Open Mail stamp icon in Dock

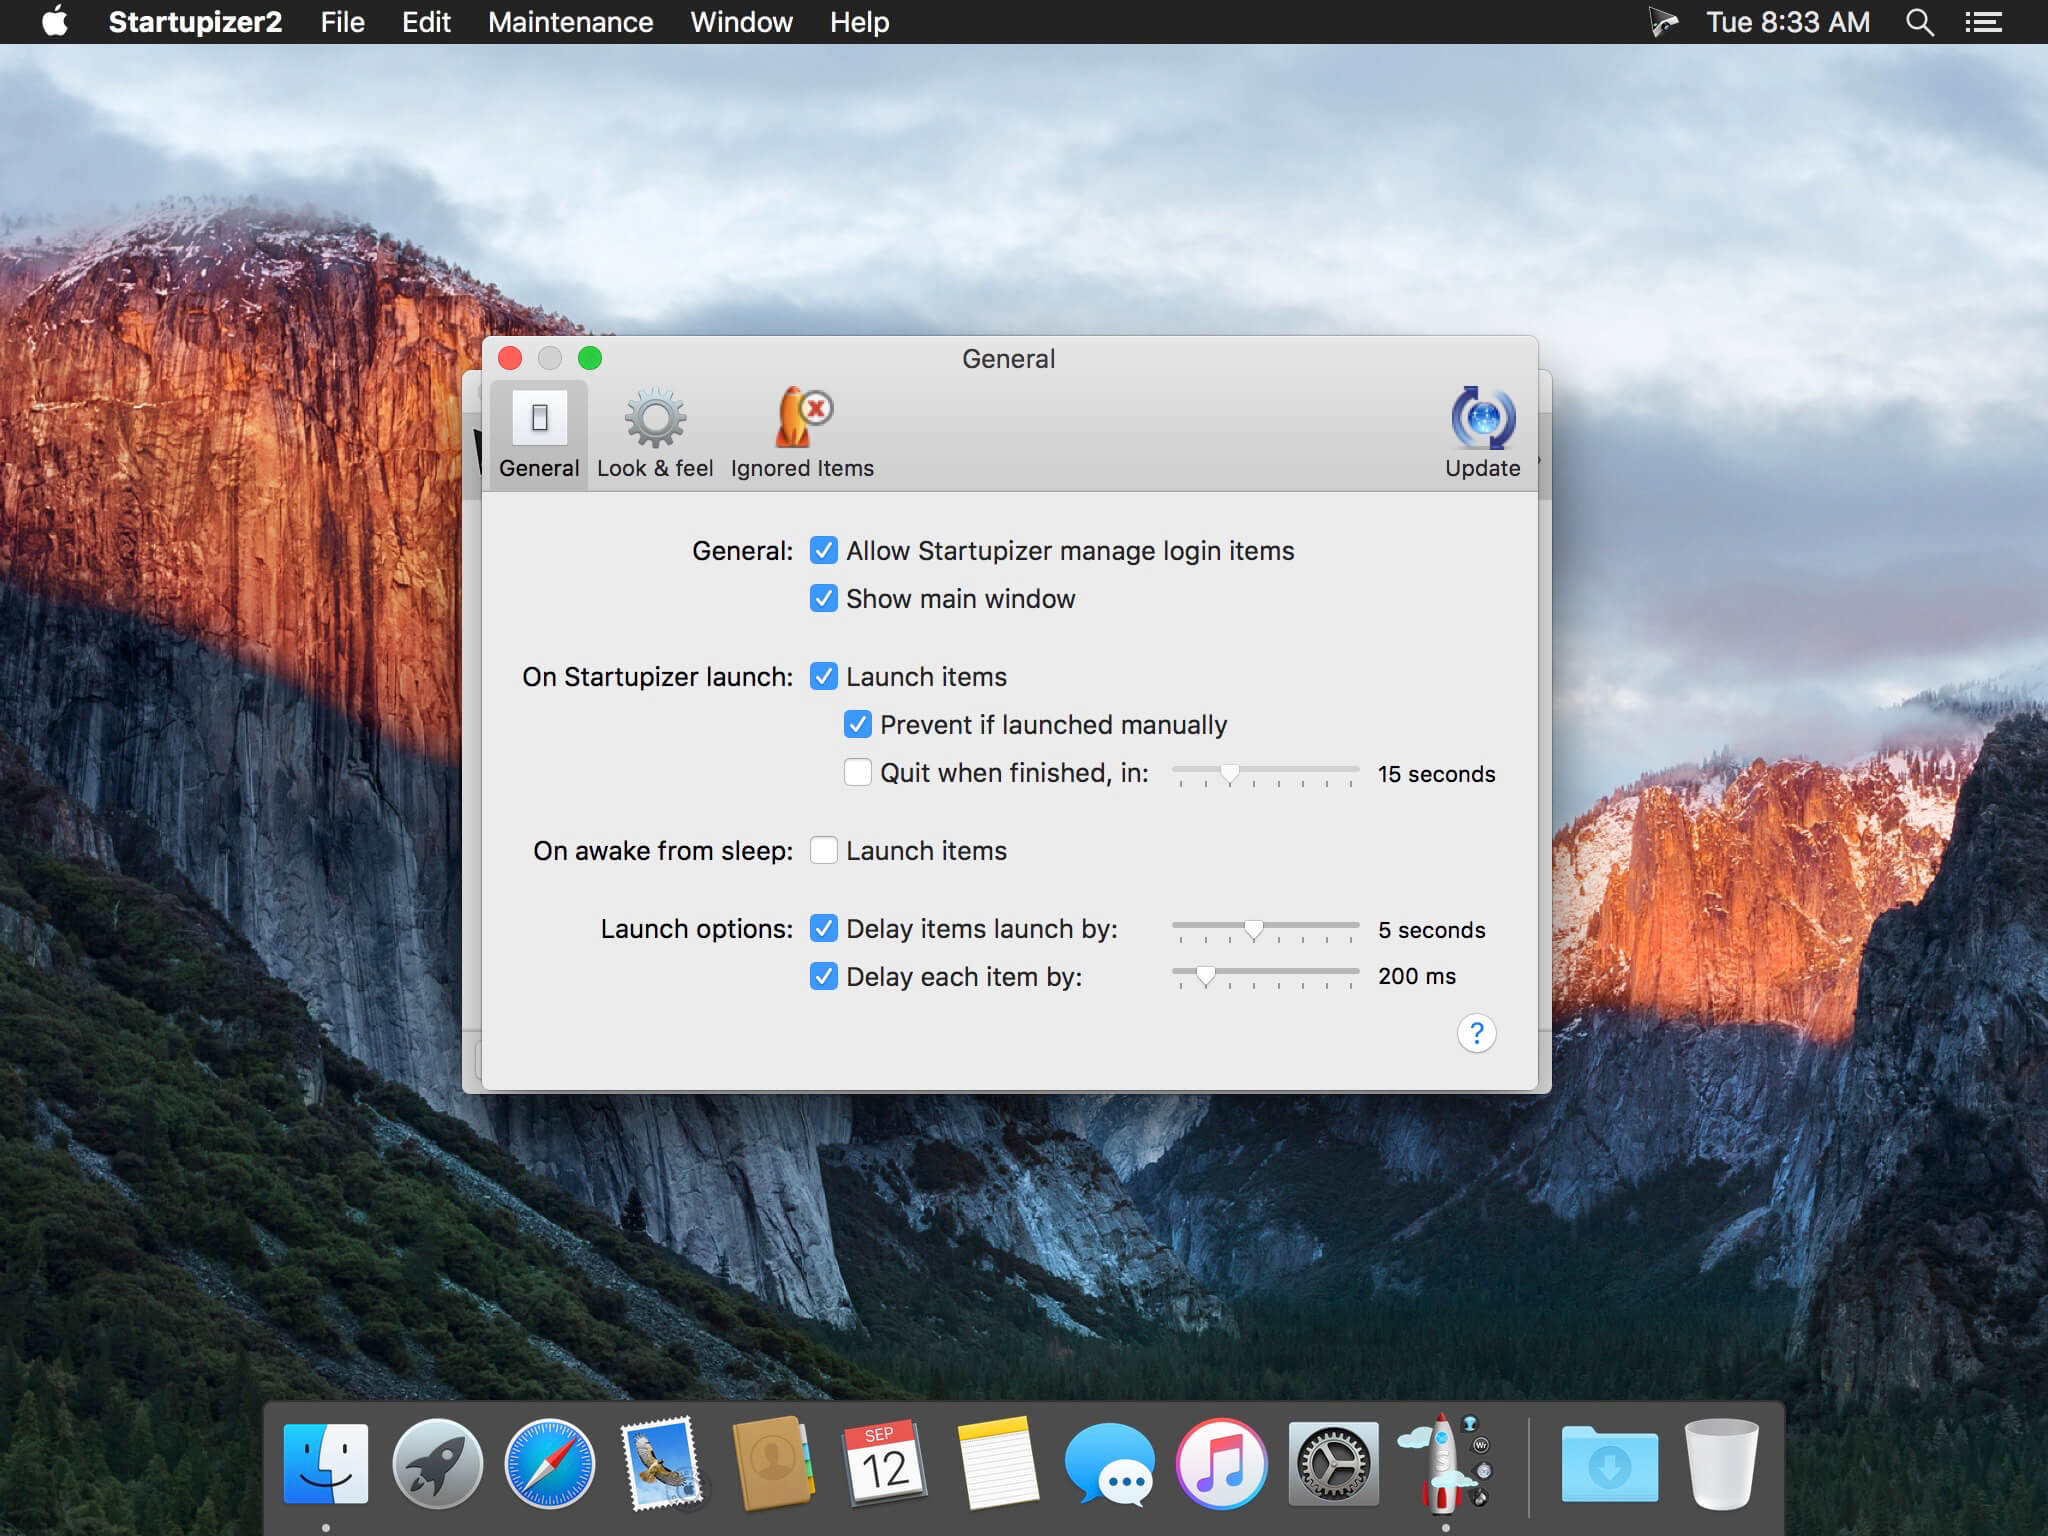pos(661,1463)
